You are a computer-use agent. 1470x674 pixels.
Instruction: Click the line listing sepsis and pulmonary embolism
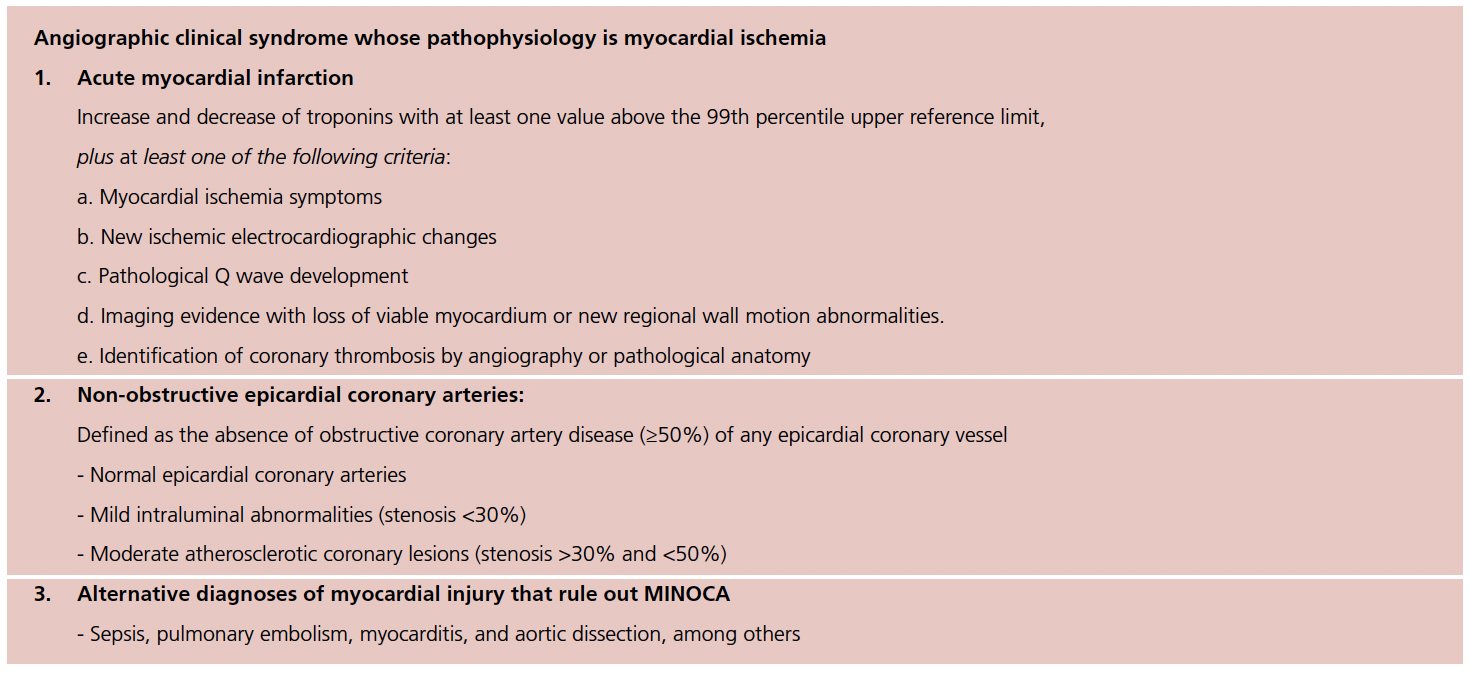439,634
